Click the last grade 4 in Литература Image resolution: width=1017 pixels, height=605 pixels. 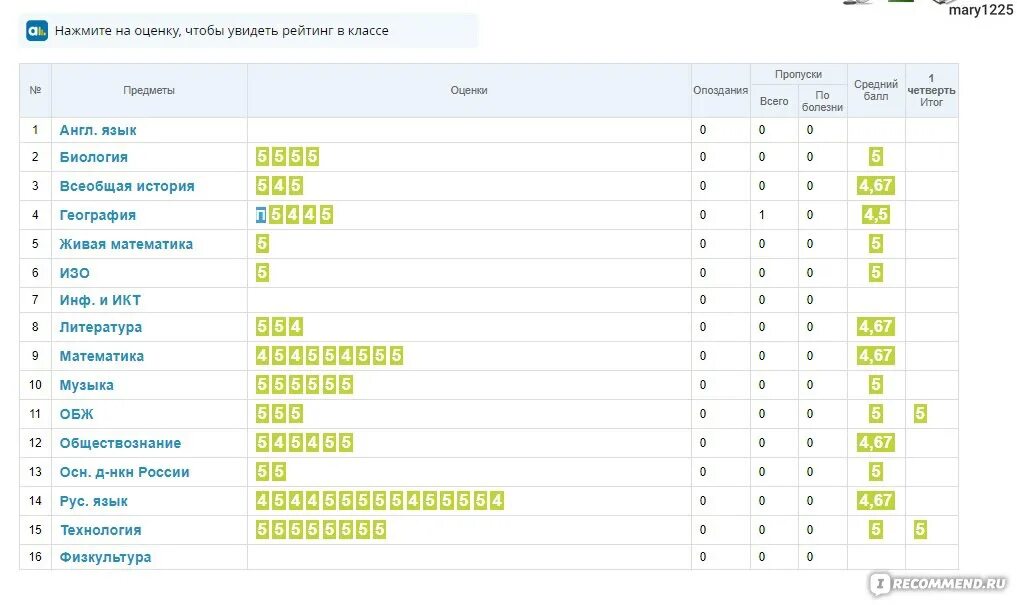point(296,327)
